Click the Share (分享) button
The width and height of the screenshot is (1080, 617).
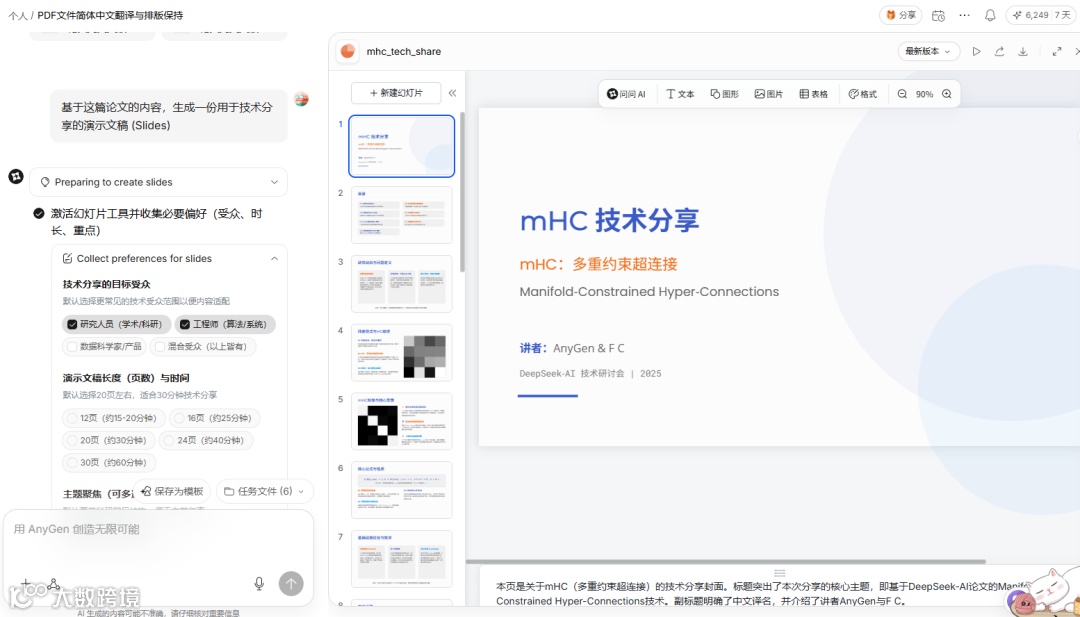[900, 15]
